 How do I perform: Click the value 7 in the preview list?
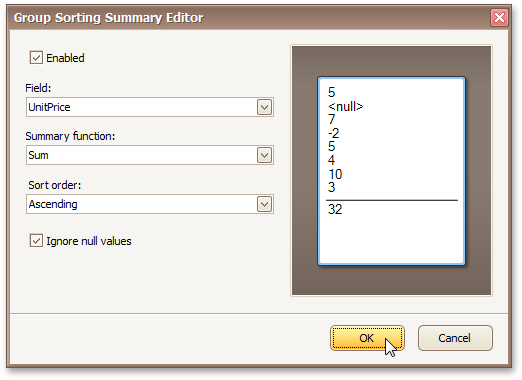pos(331,119)
